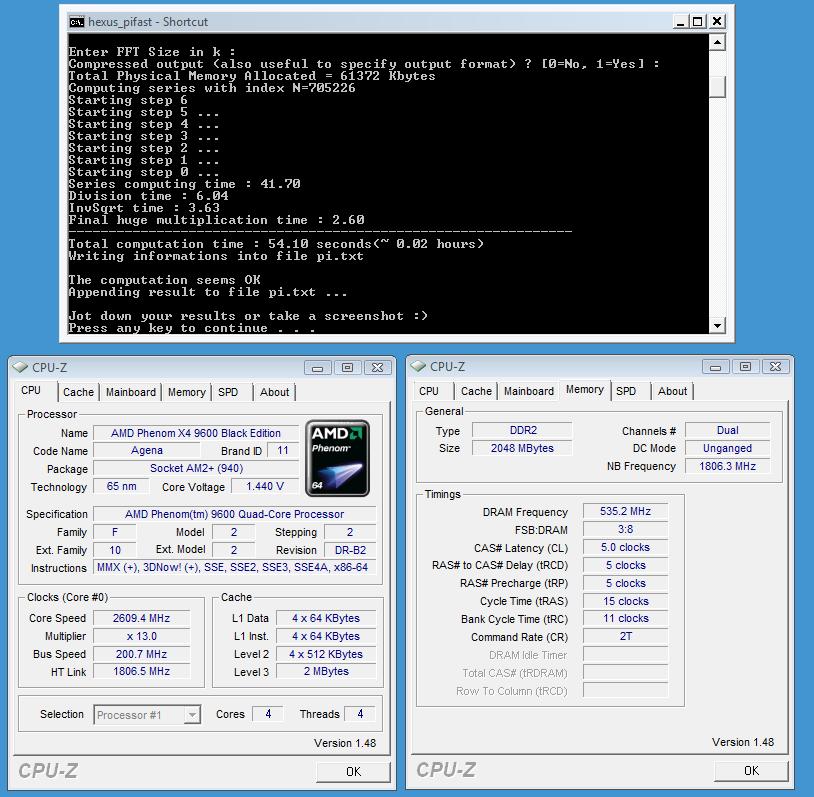Click the Cores count value
The image size is (814, 797).
[268, 714]
